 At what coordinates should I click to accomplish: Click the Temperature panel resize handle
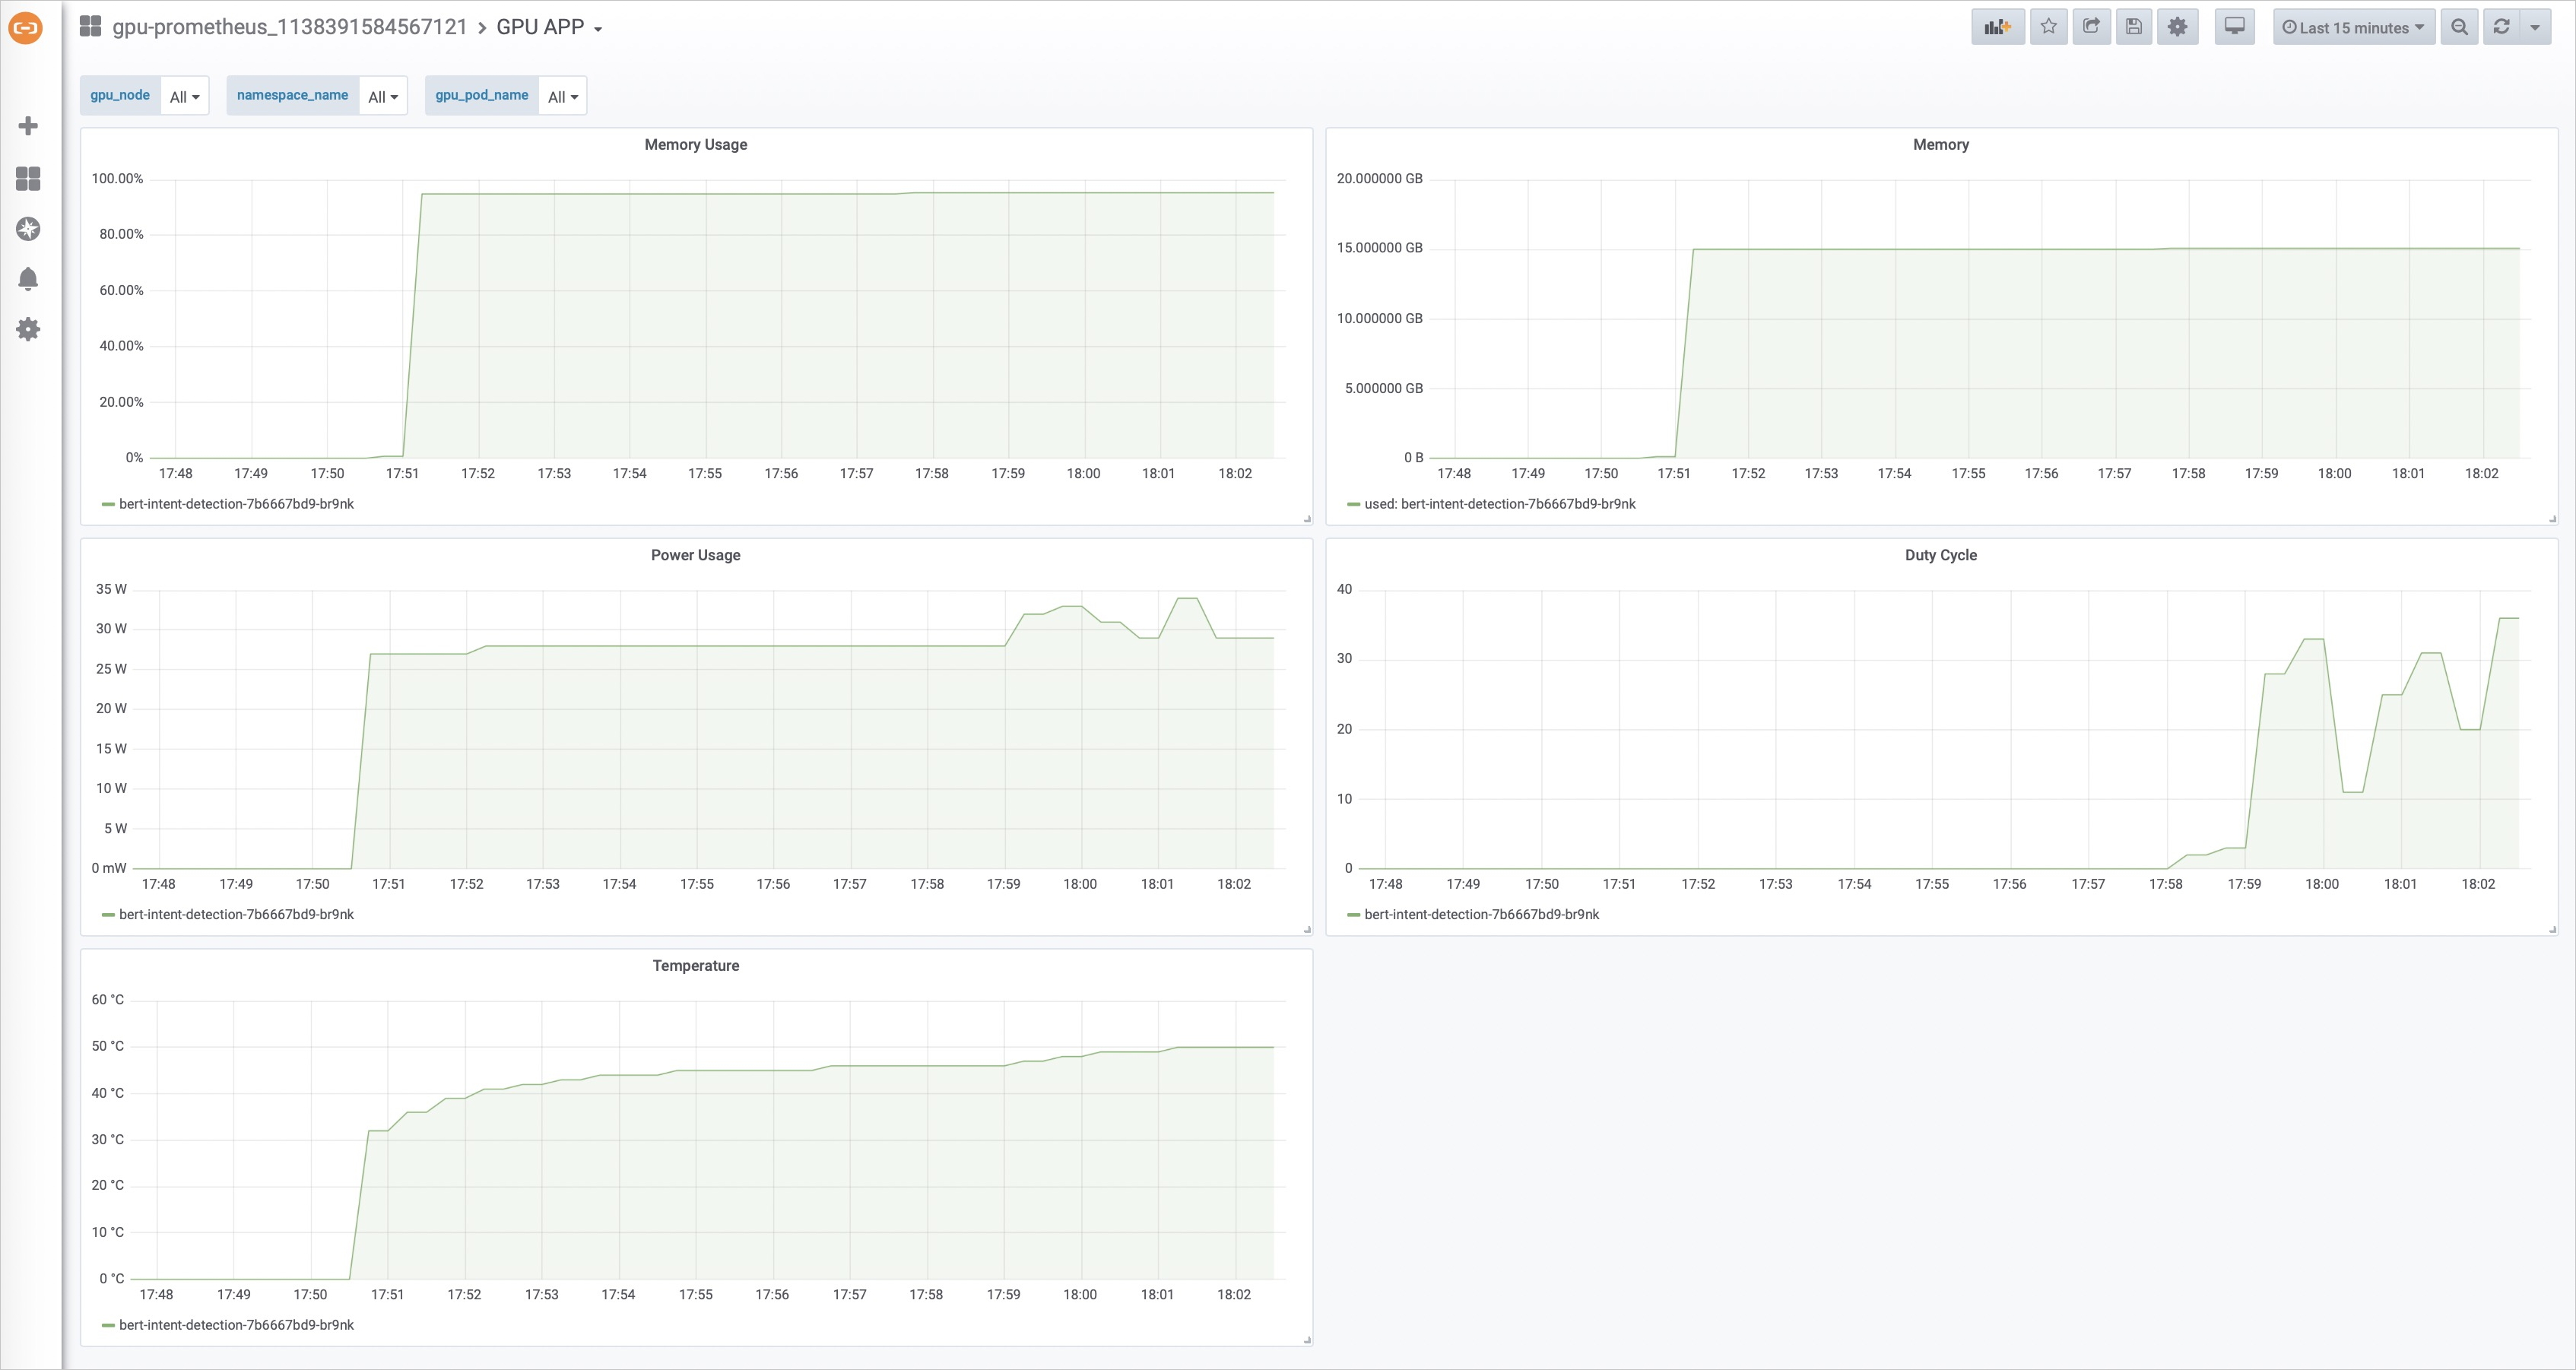pos(1307,1340)
